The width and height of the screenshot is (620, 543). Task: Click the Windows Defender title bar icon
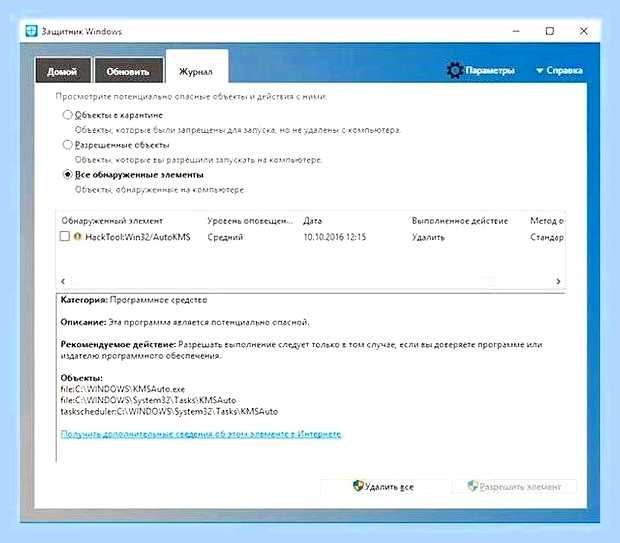point(31,31)
